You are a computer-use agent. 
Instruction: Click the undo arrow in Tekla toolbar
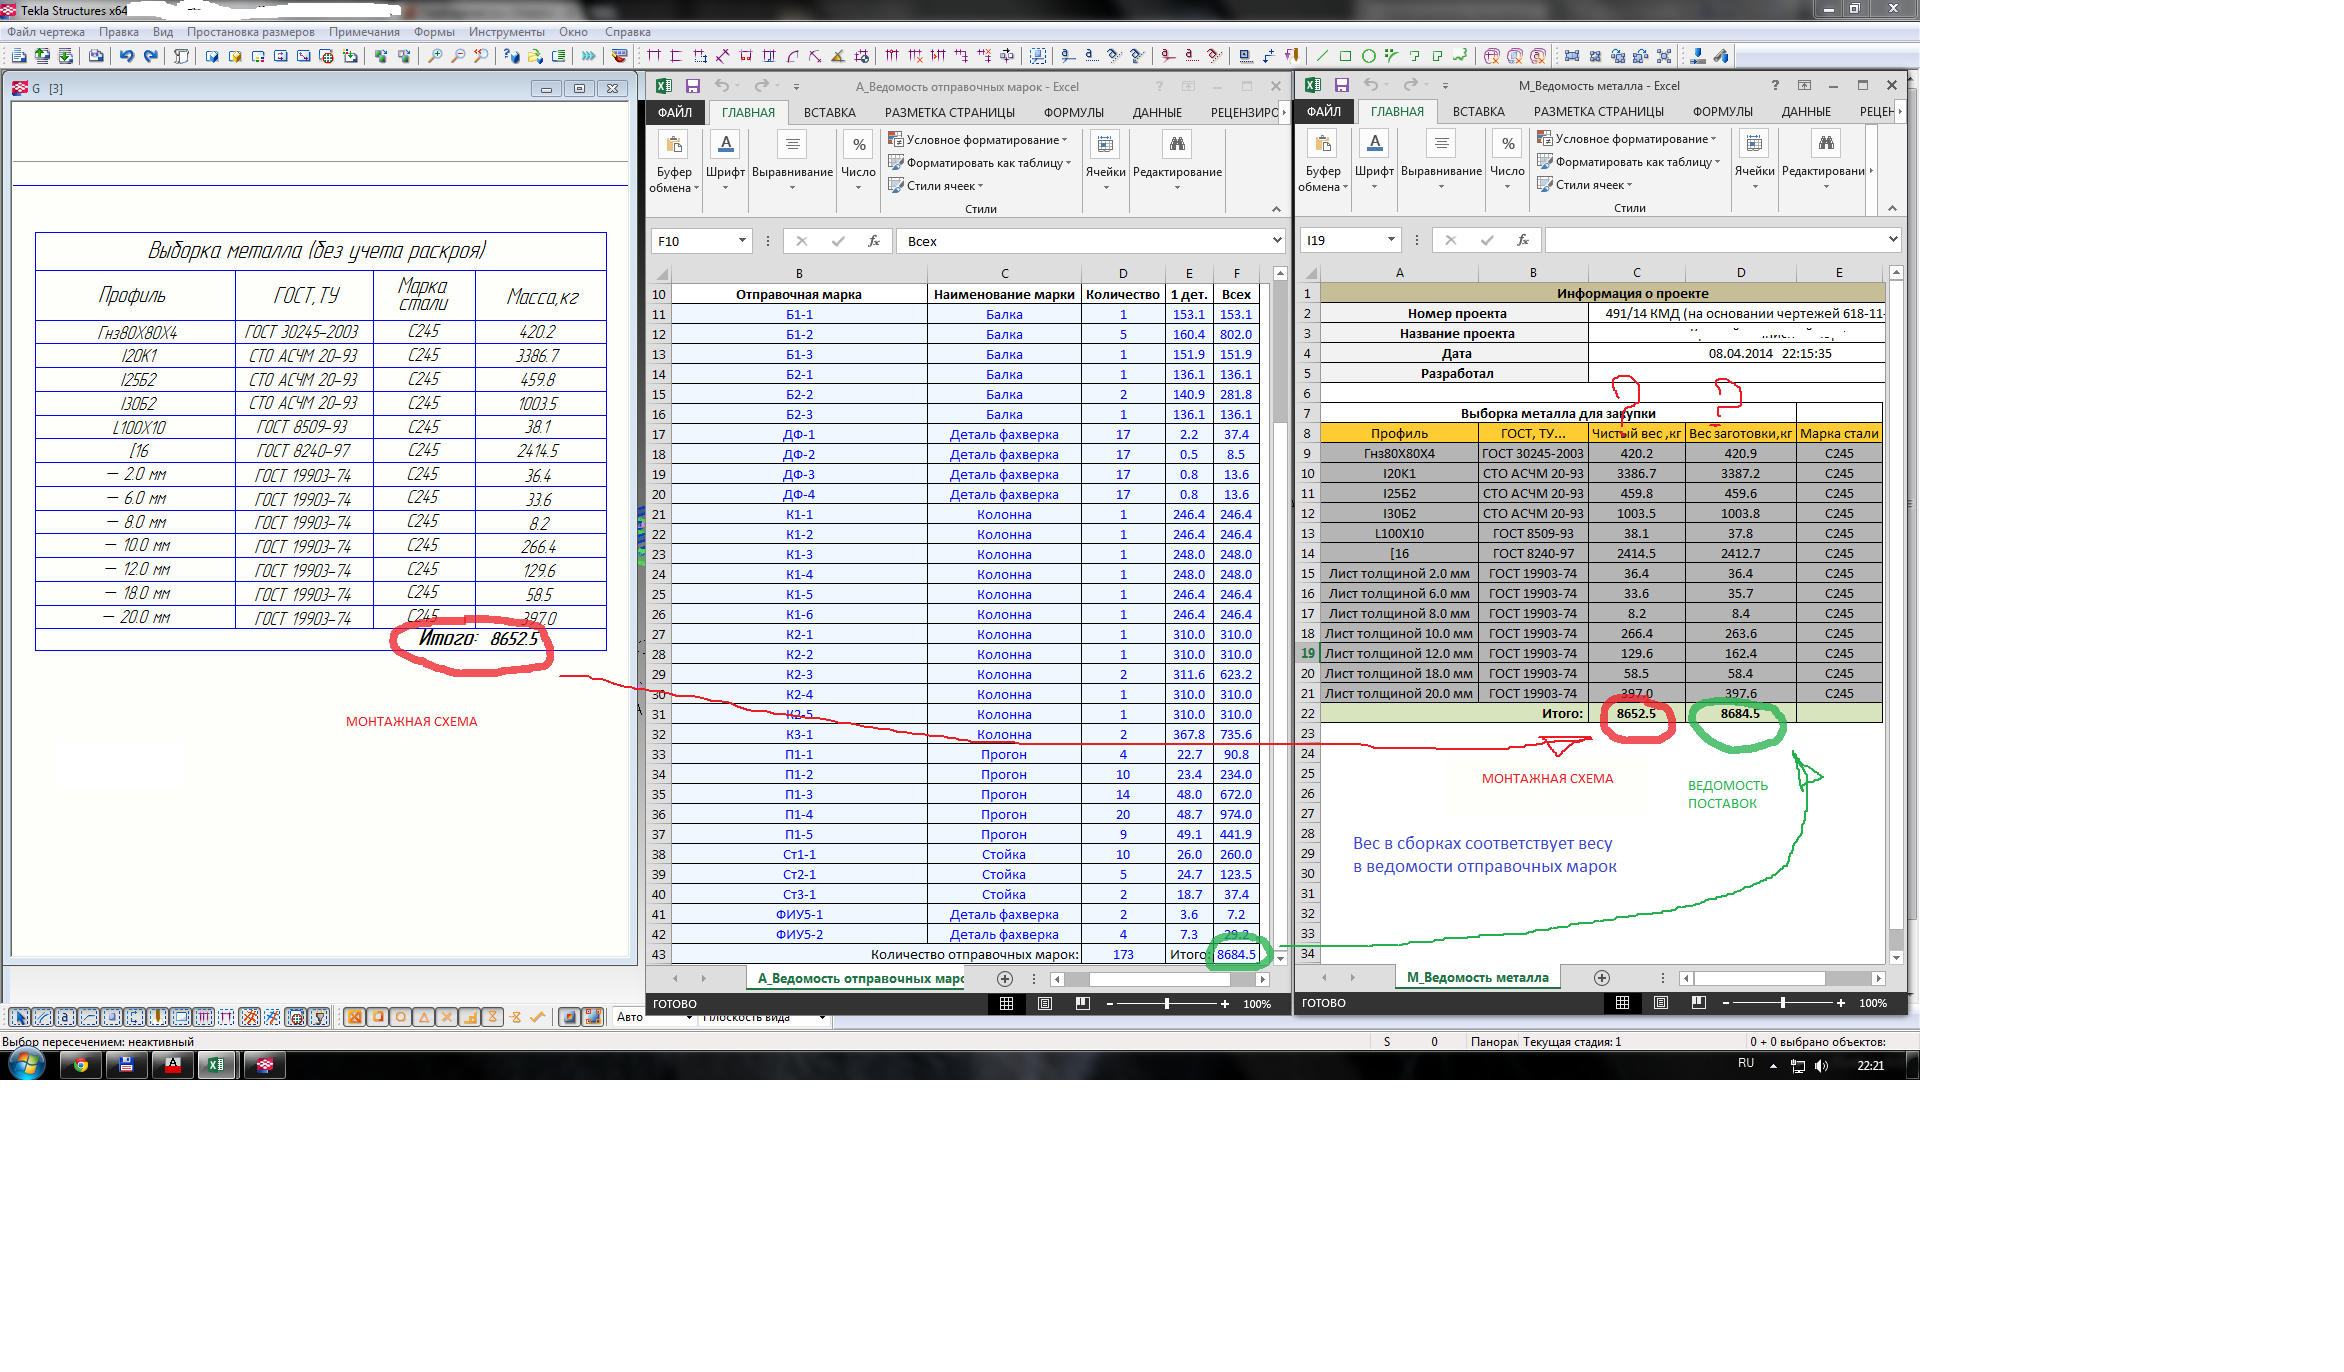127,56
